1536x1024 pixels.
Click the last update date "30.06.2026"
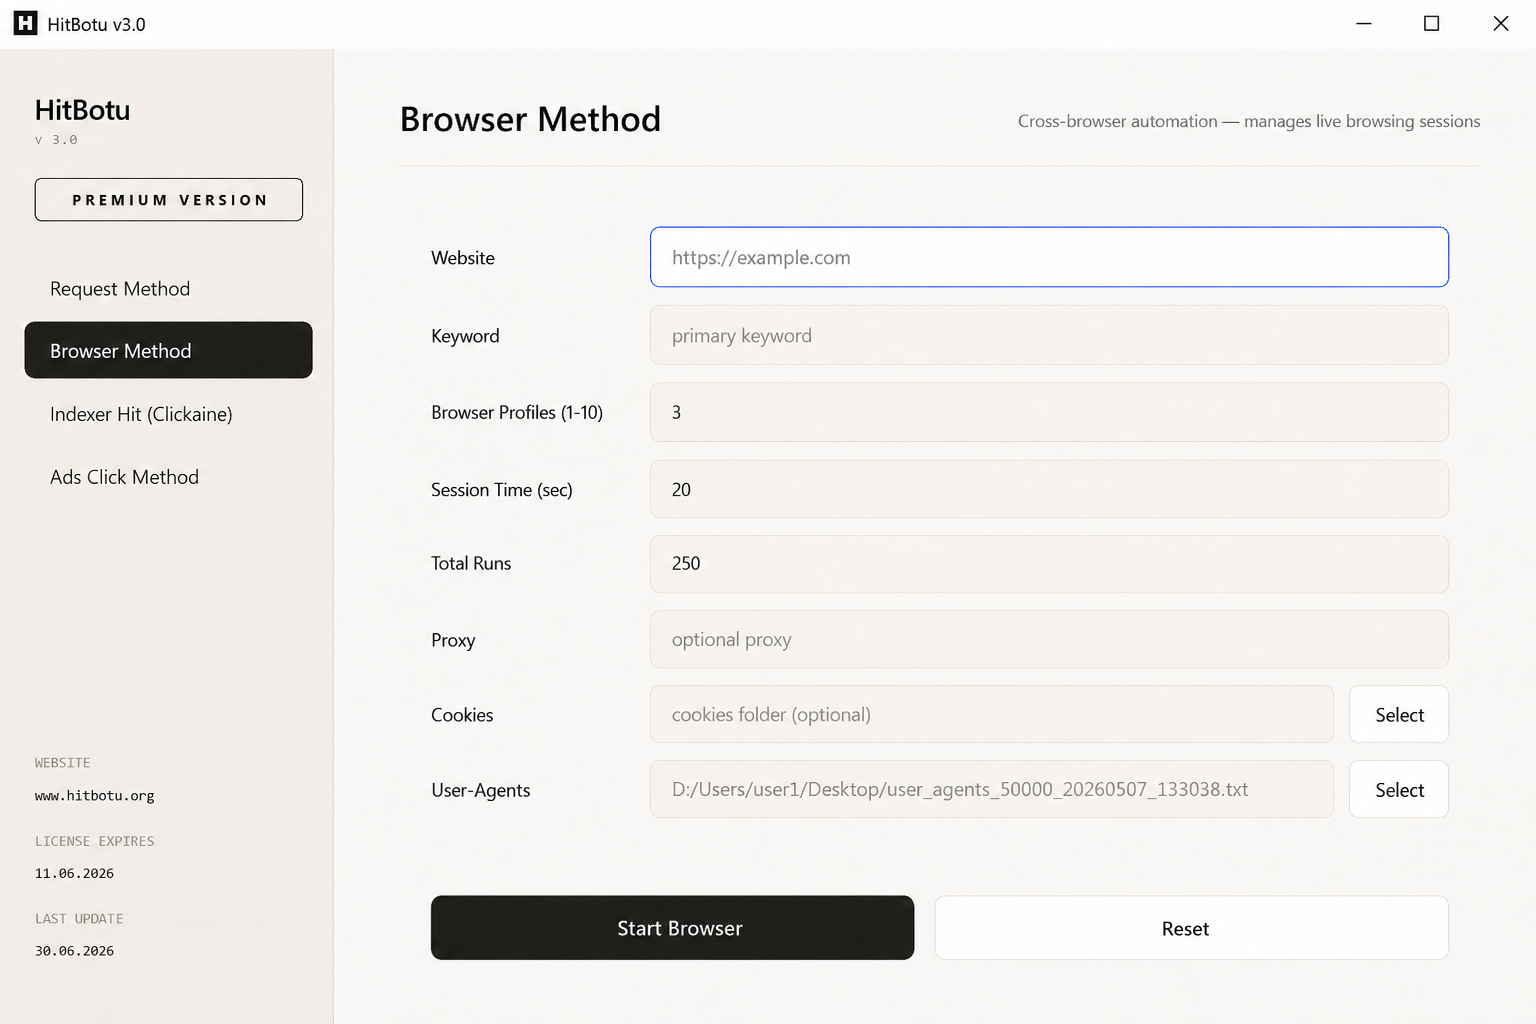coord(75,951)
